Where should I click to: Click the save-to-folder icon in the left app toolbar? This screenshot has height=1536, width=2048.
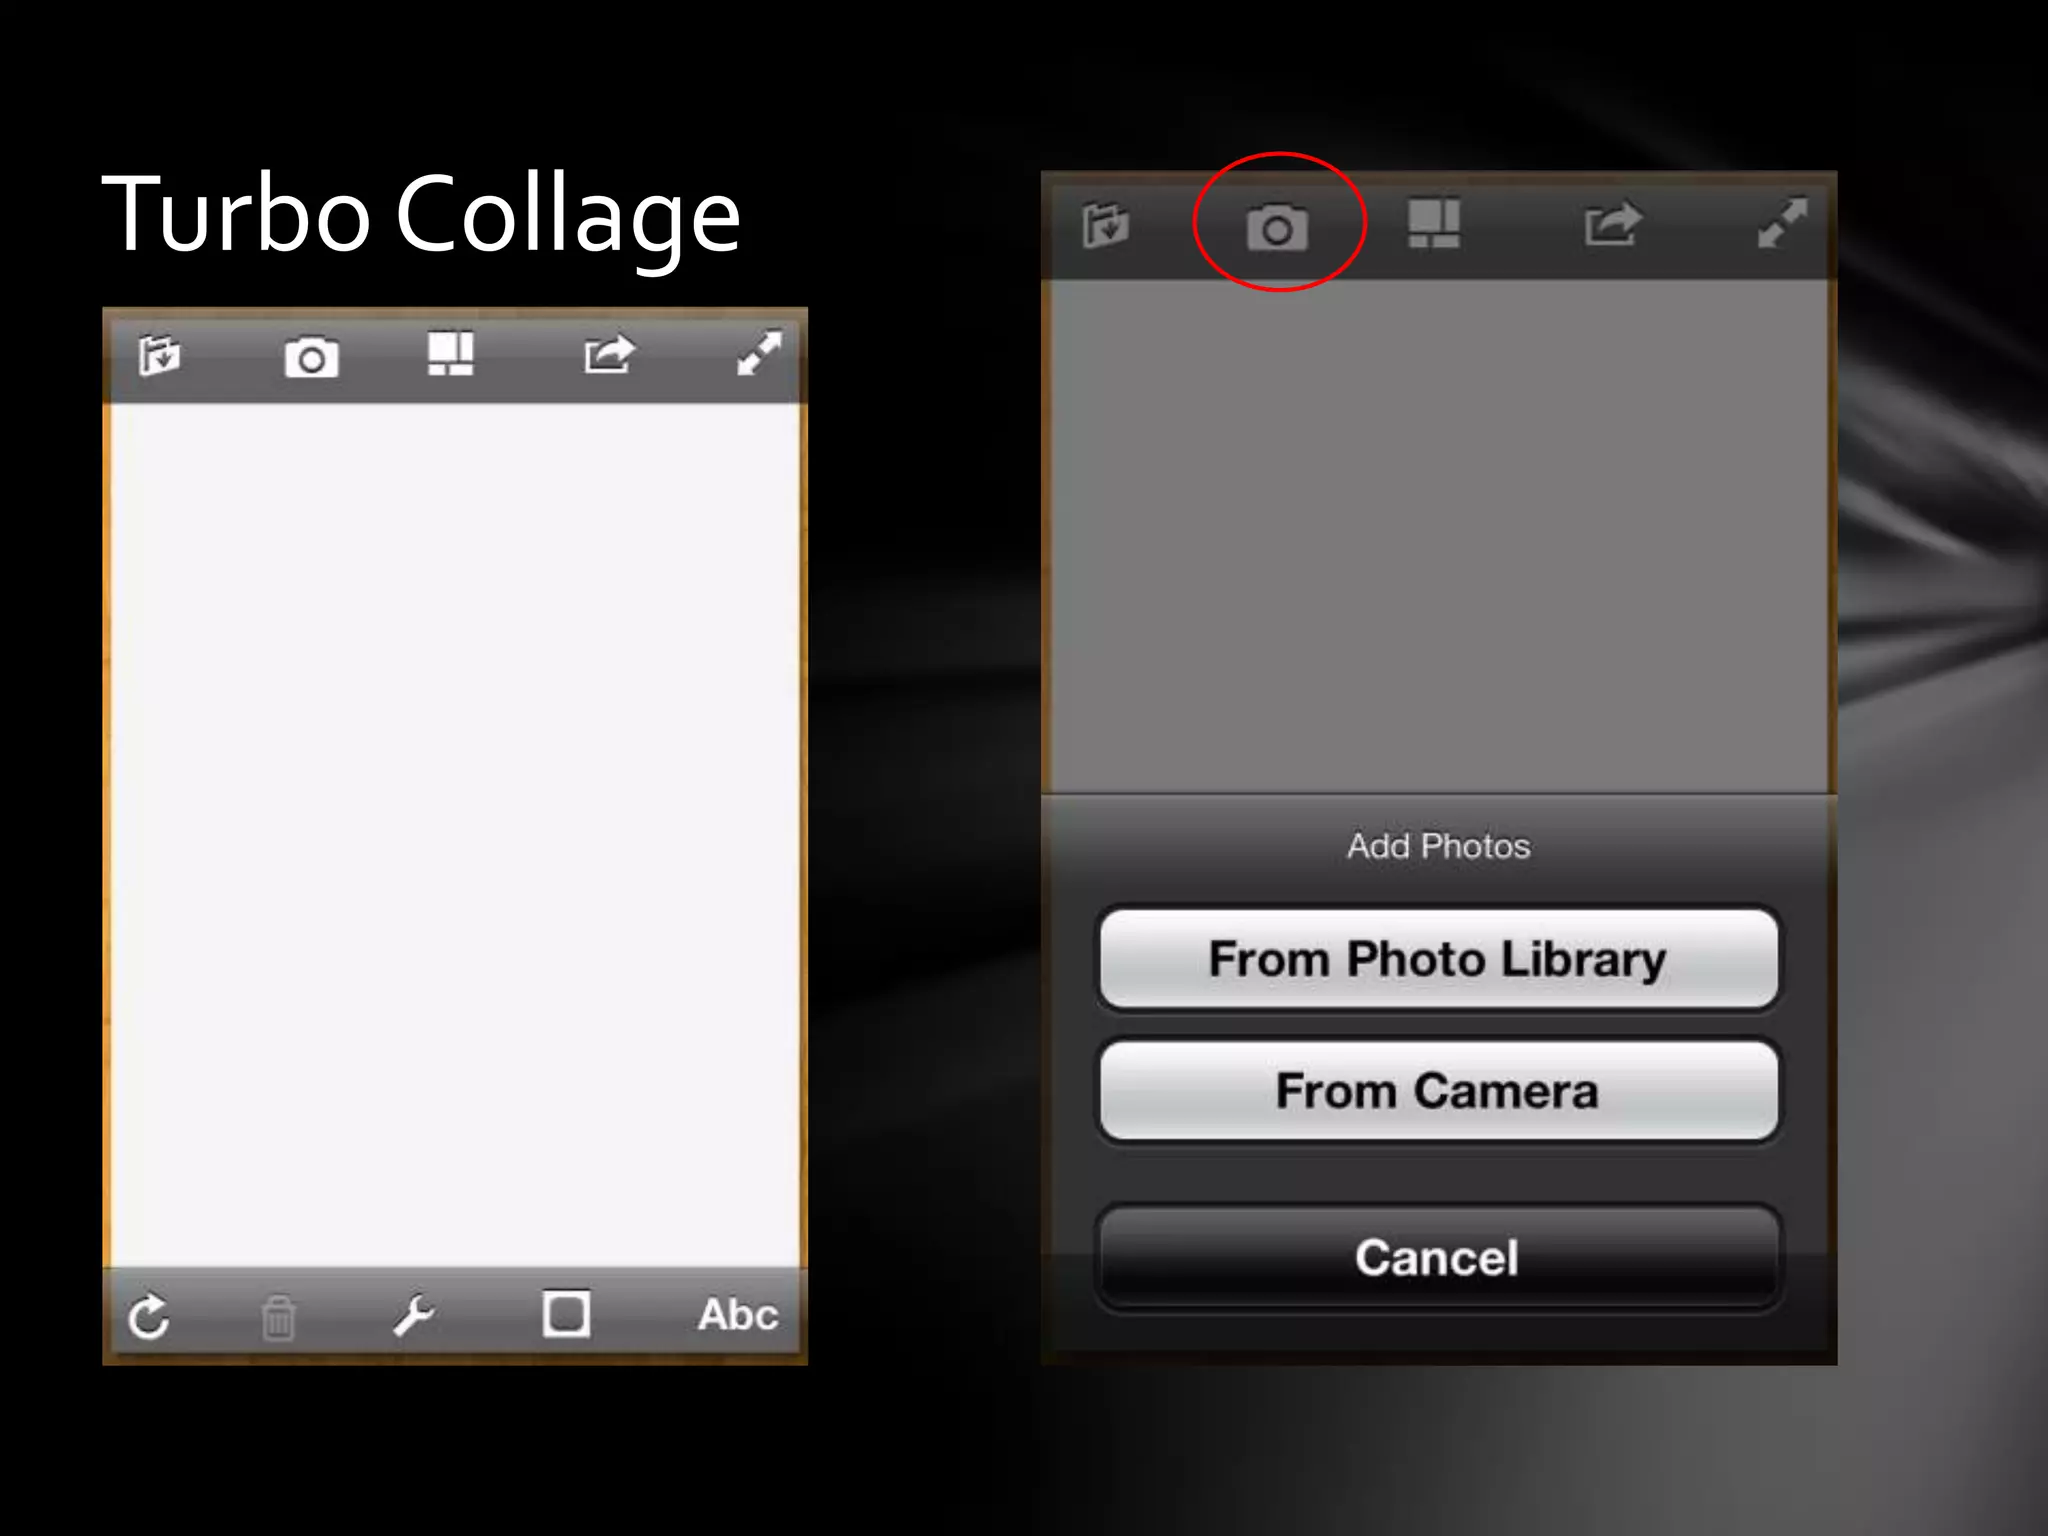tap(159, 355)
